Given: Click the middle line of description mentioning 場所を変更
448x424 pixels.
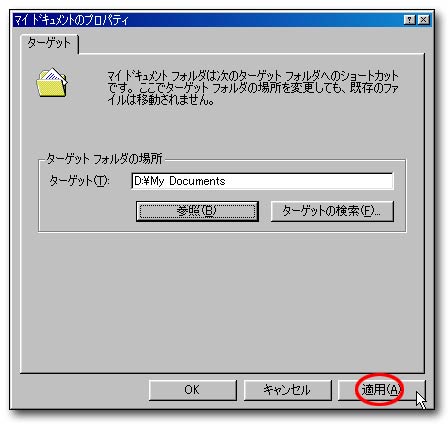Looking at the screenshot, I should click(253, 88).
